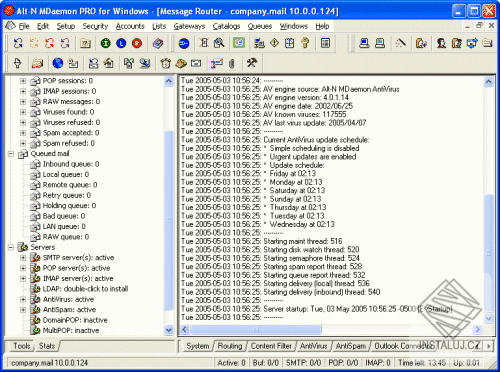Viewport: 500px width, 372px height.
Task: Select the 'MultiPOP: inactive' tree item
Action: point(71,330)
